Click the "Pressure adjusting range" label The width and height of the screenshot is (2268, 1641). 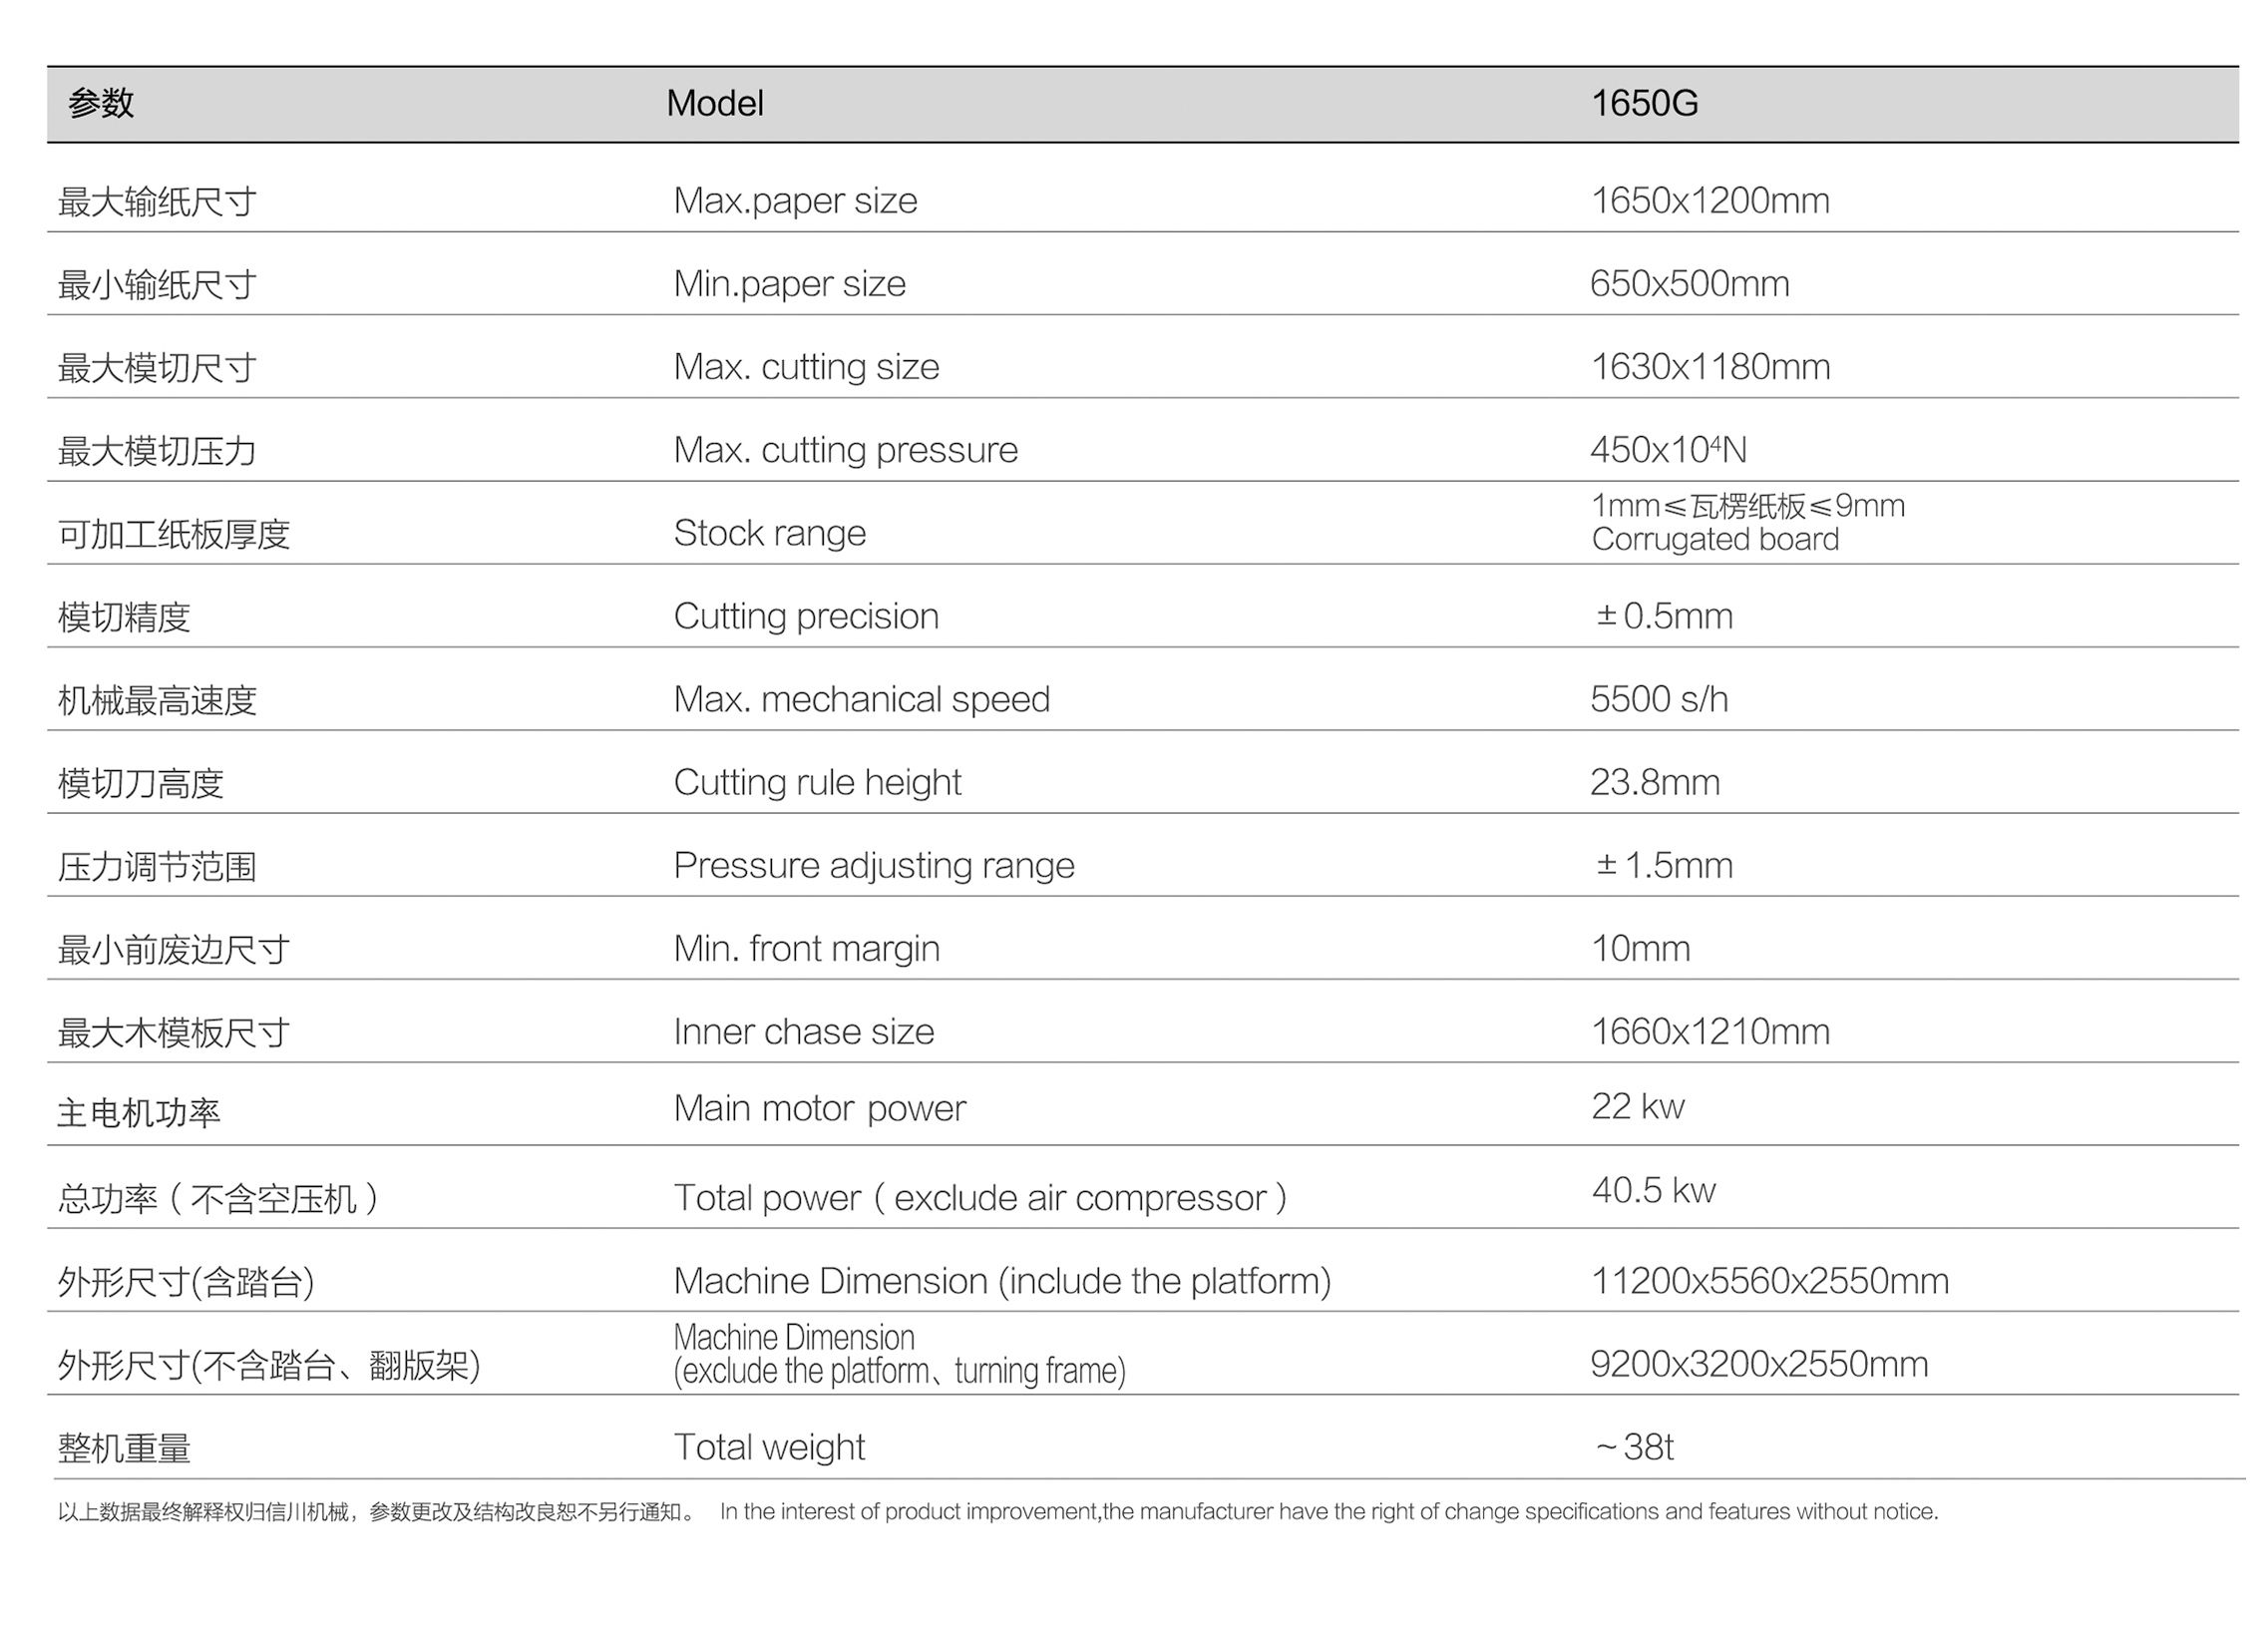tap(874, 865)
